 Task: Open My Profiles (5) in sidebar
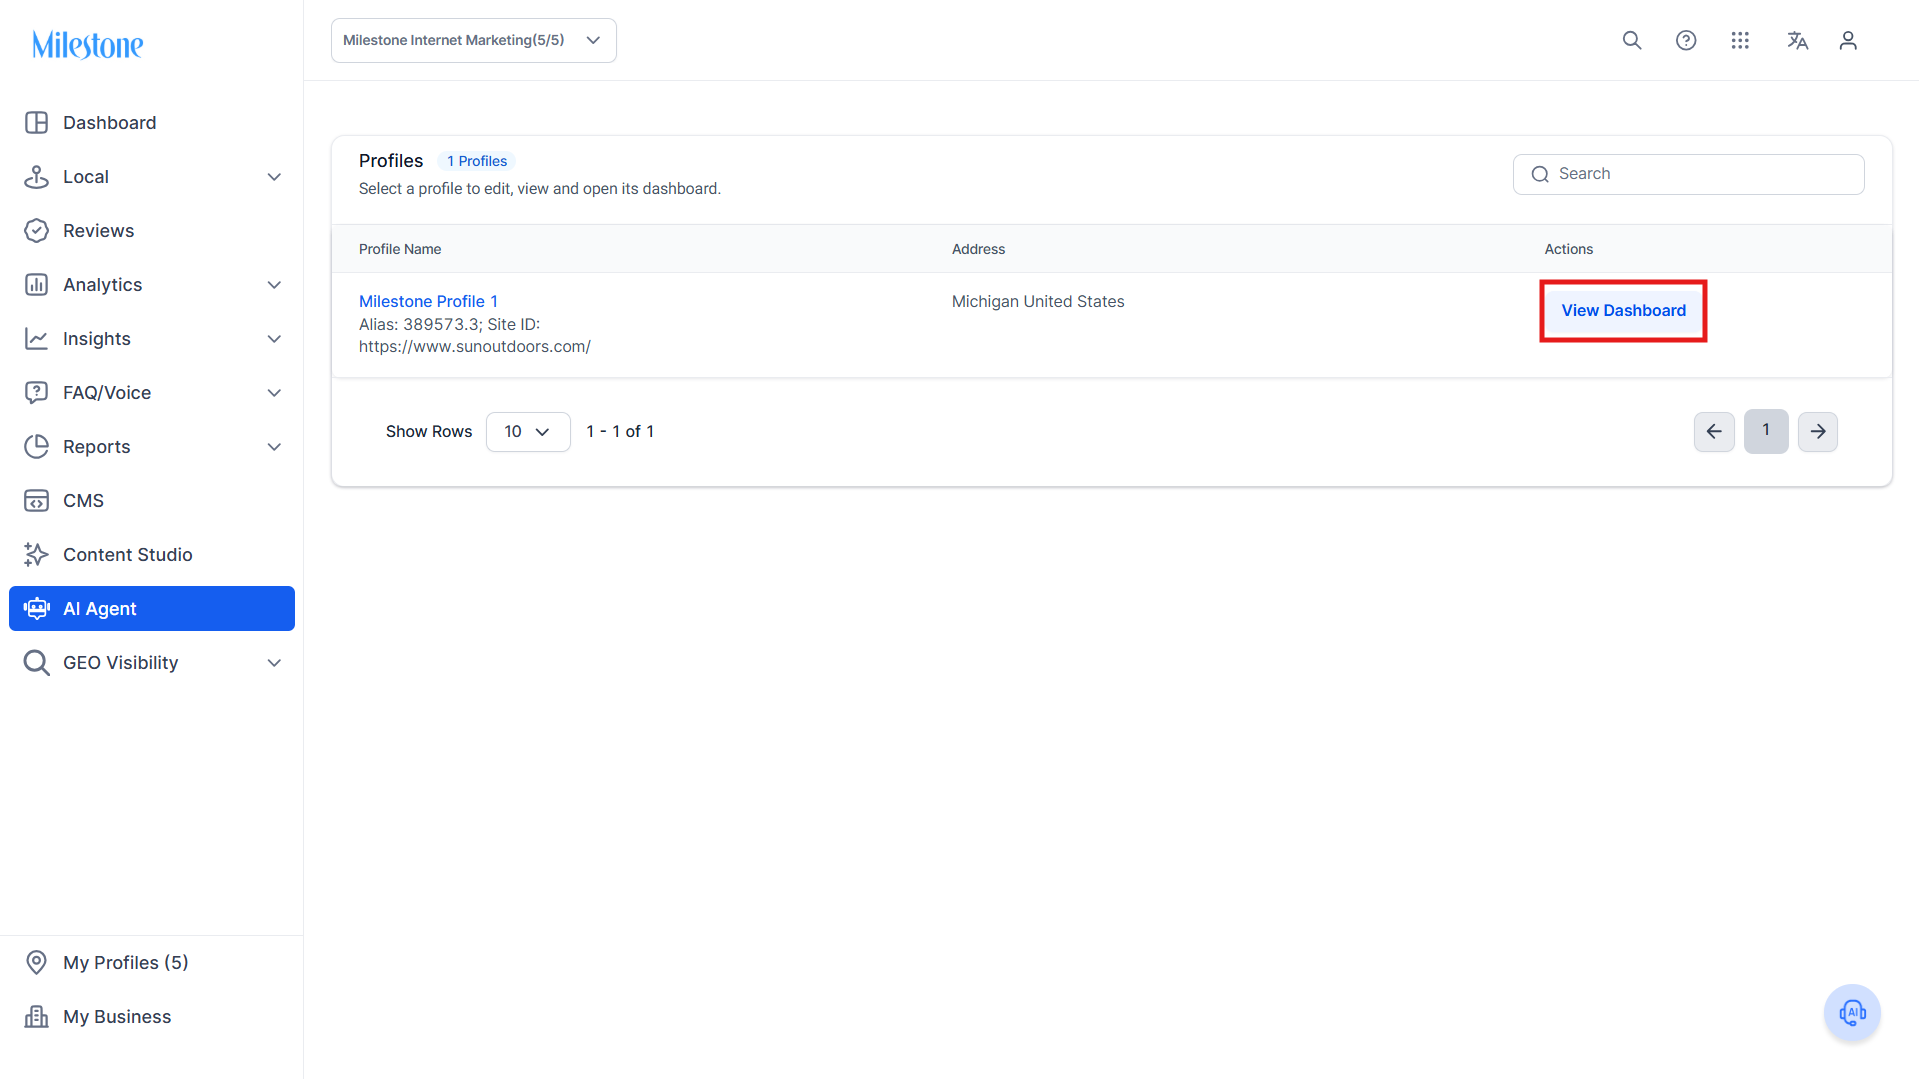point(152,963)
